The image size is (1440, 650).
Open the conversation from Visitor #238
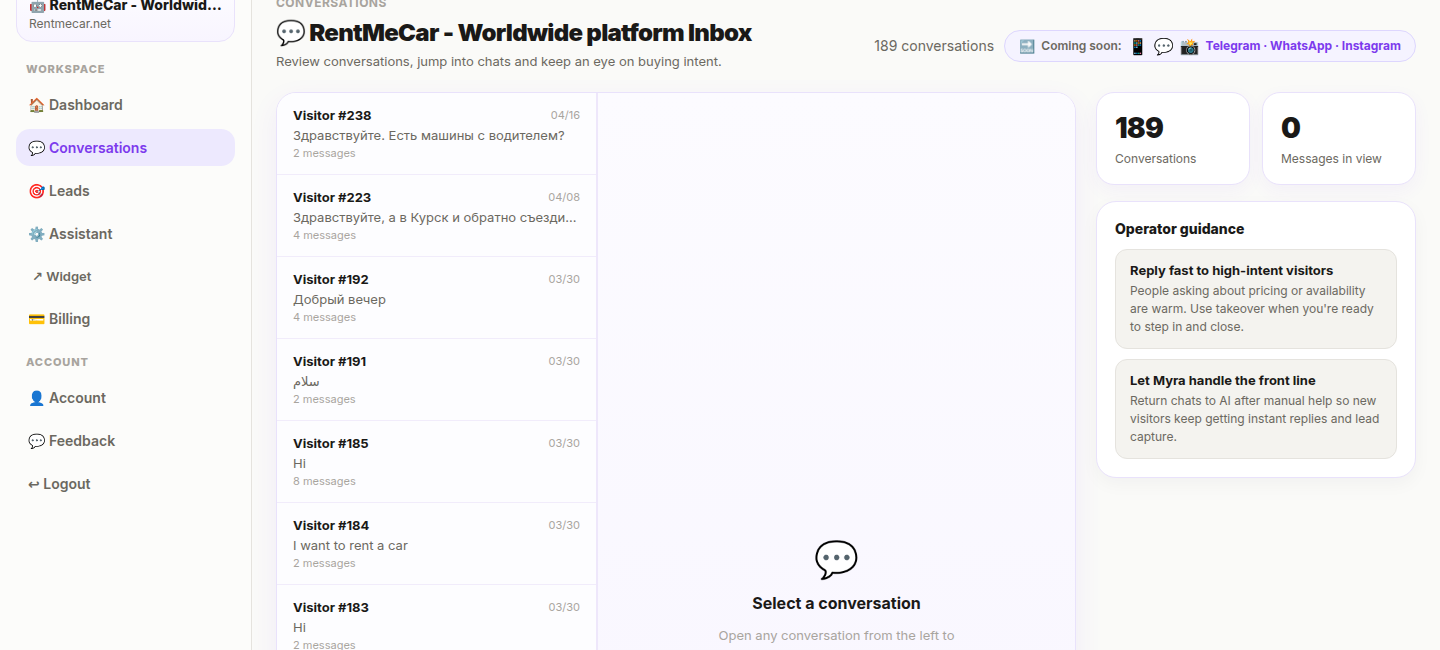click(x=436, y=133)
